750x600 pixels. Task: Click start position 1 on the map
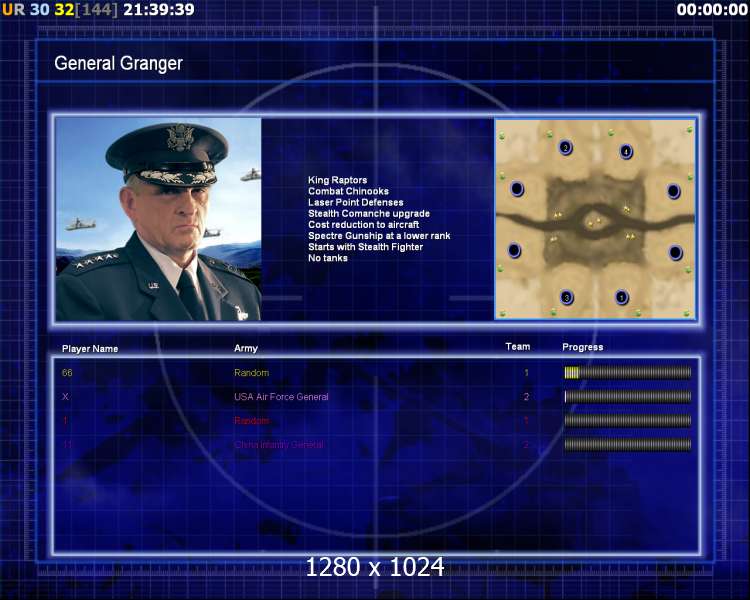coord(621,297)
